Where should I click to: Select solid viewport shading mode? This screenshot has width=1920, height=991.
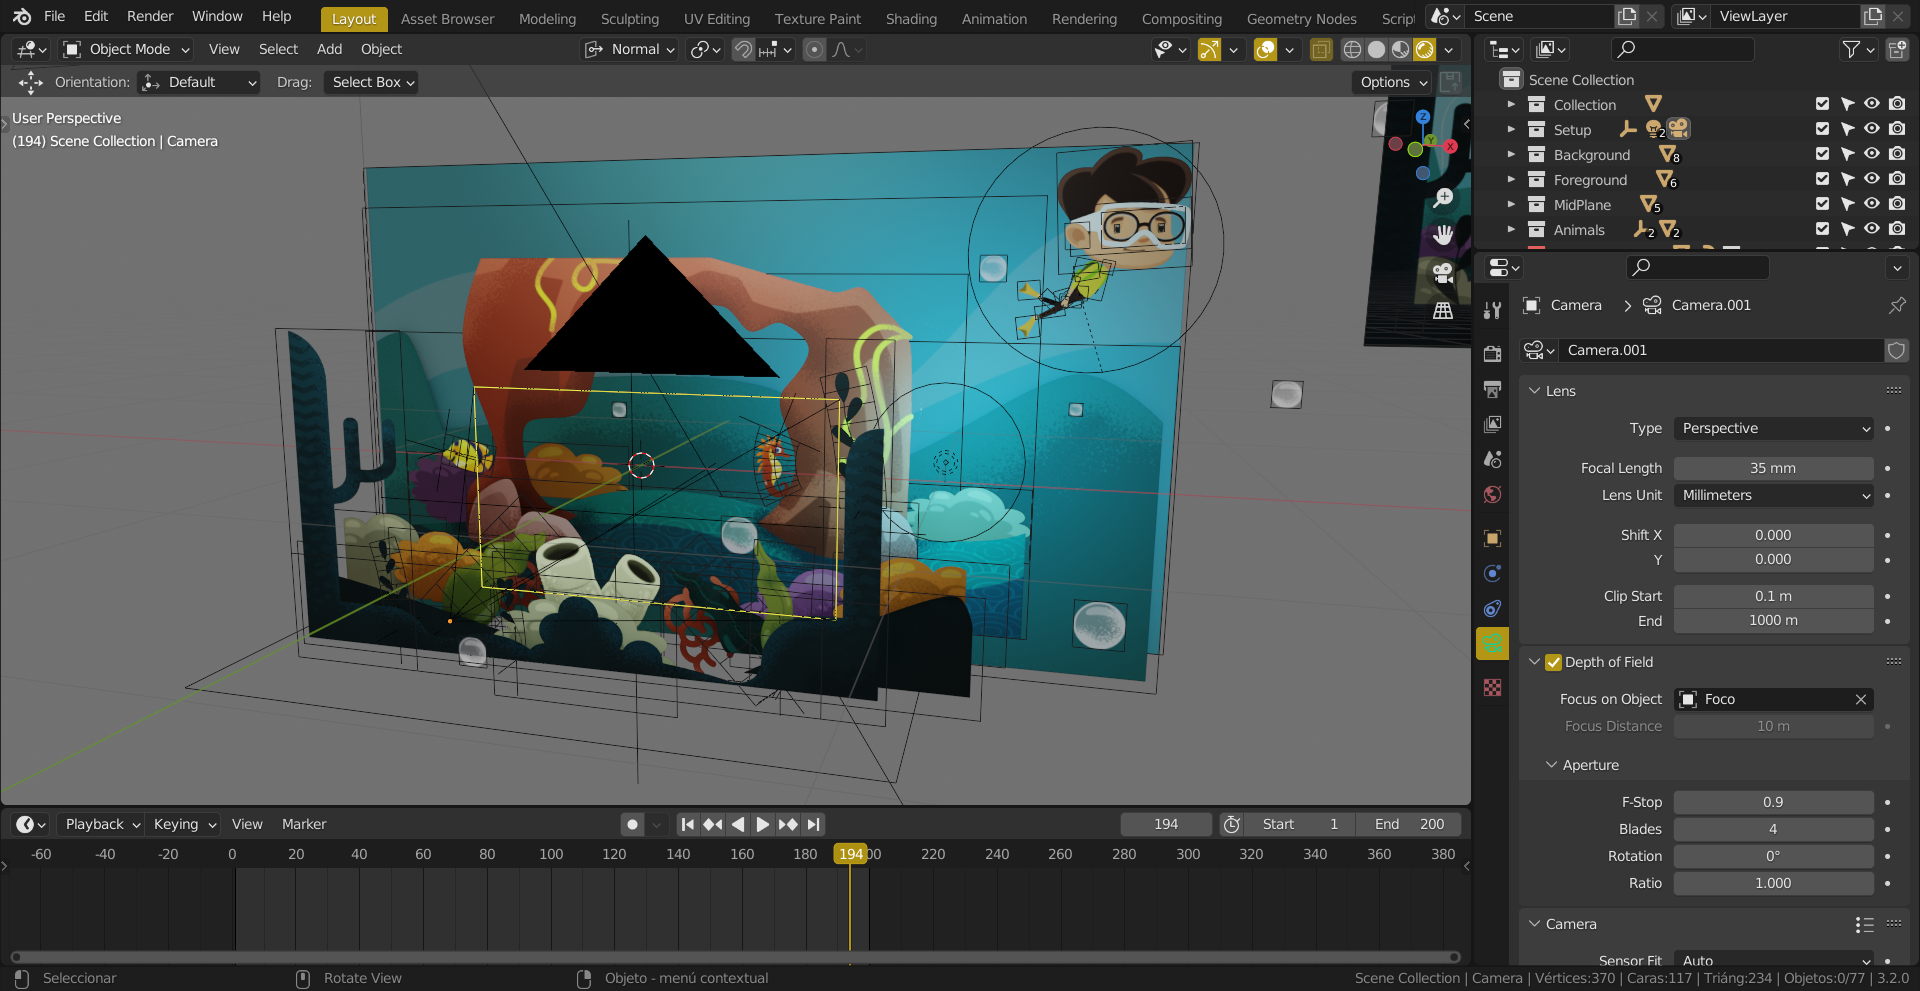(x=1376, y=49)
